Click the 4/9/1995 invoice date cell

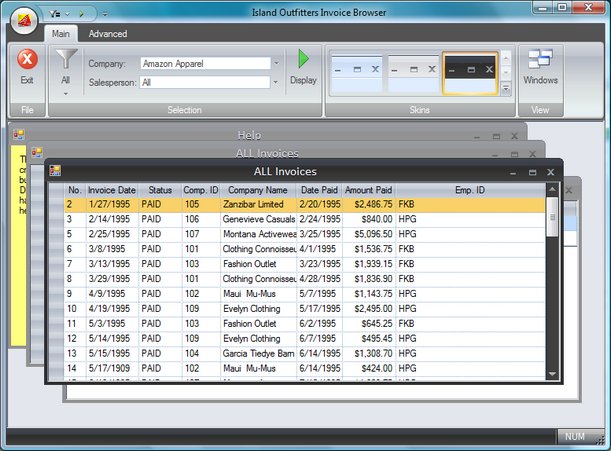click(x=112, y=294)
